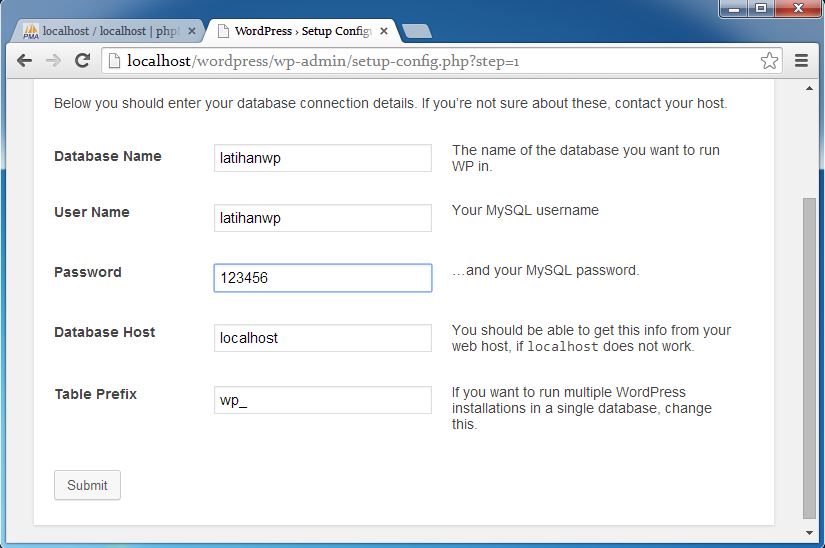Click the scrollbar up arrow

coord(809,88)
